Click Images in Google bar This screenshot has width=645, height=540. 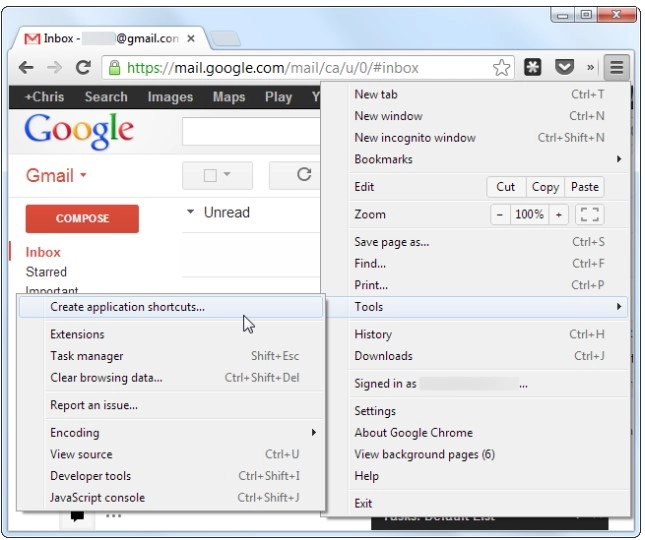pos(170,97)
